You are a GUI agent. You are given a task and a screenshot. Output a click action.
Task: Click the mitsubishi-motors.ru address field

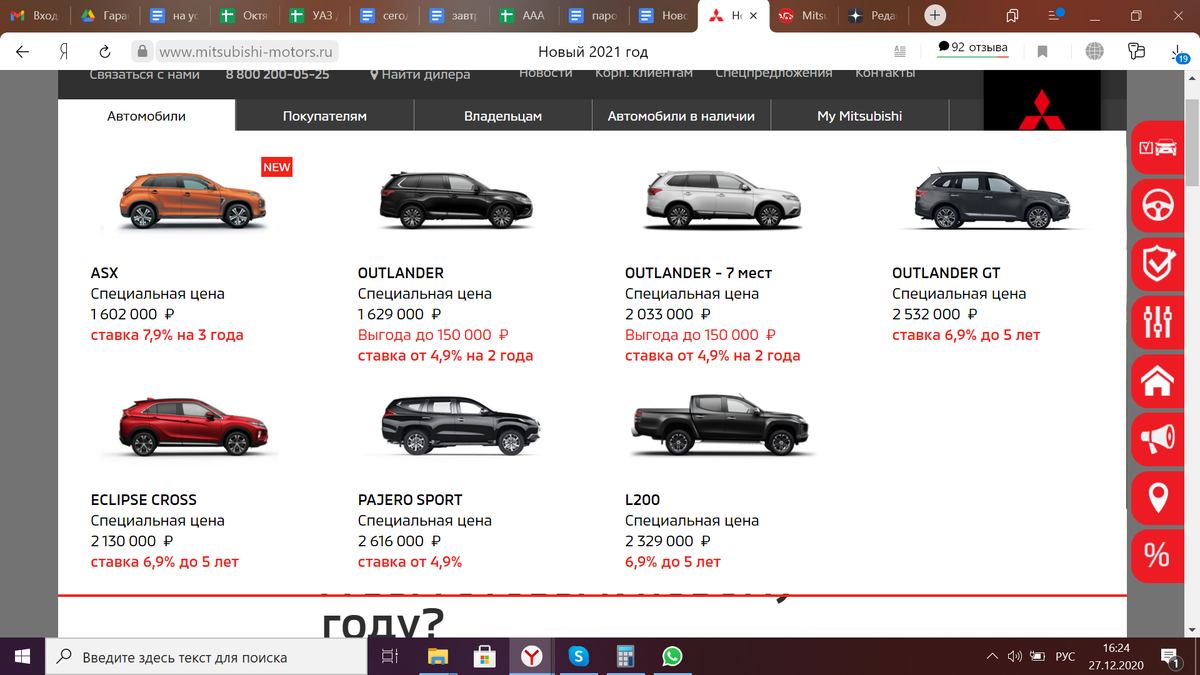coord(247,52)
